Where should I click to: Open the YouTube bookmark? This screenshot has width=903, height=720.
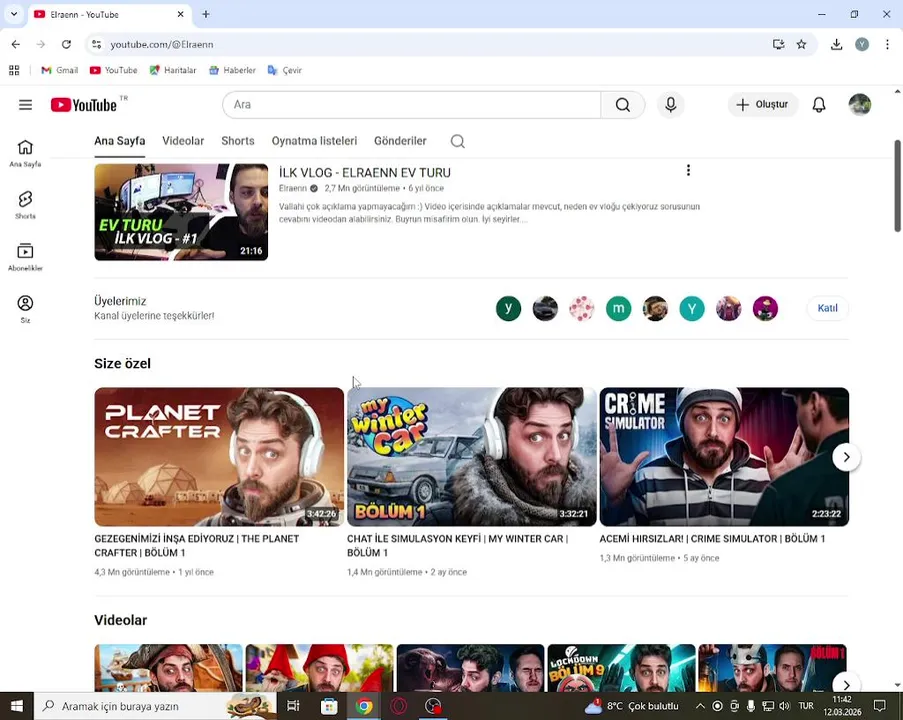pos(113,70)
